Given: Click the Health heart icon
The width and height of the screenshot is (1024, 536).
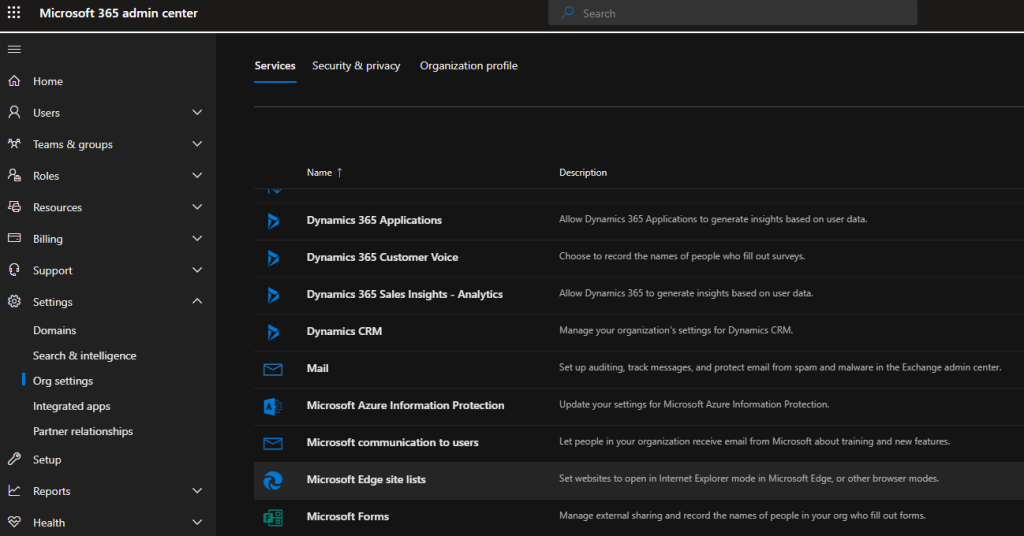Looking at the screenshot, I should point(14,522).
